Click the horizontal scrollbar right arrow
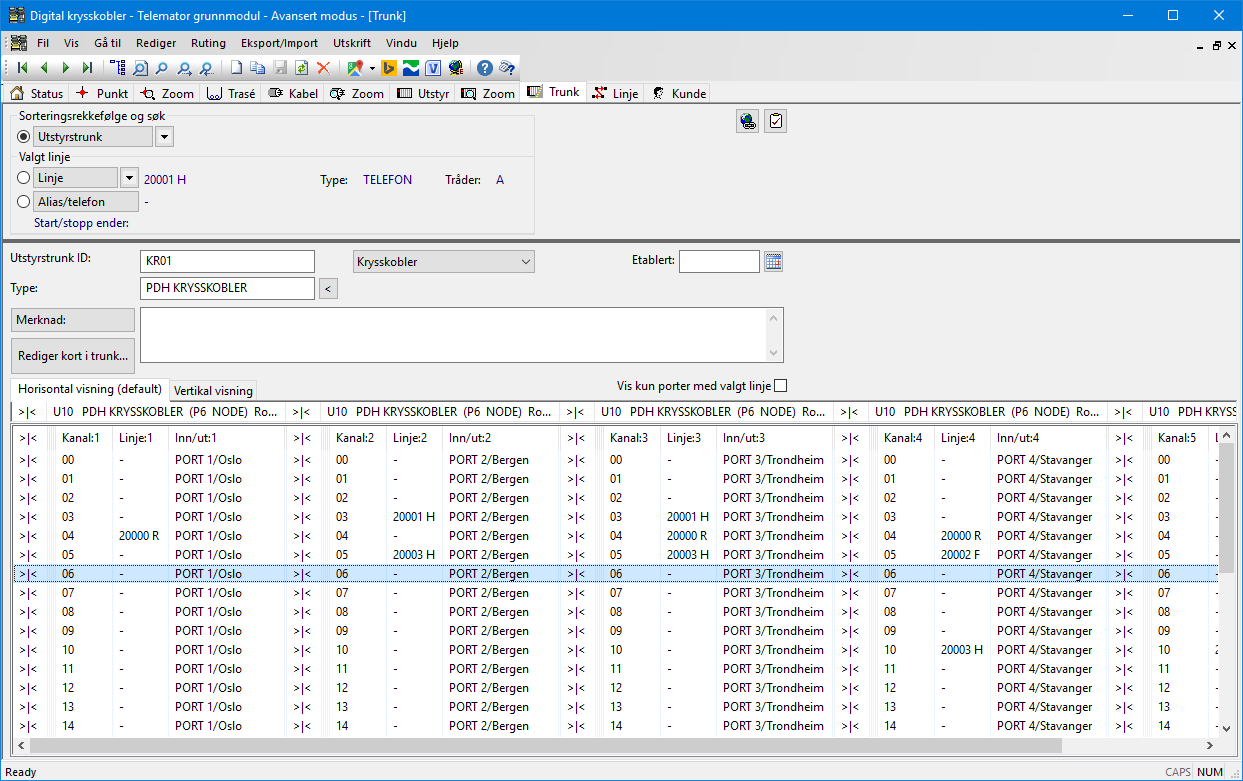 point(1208,746)
